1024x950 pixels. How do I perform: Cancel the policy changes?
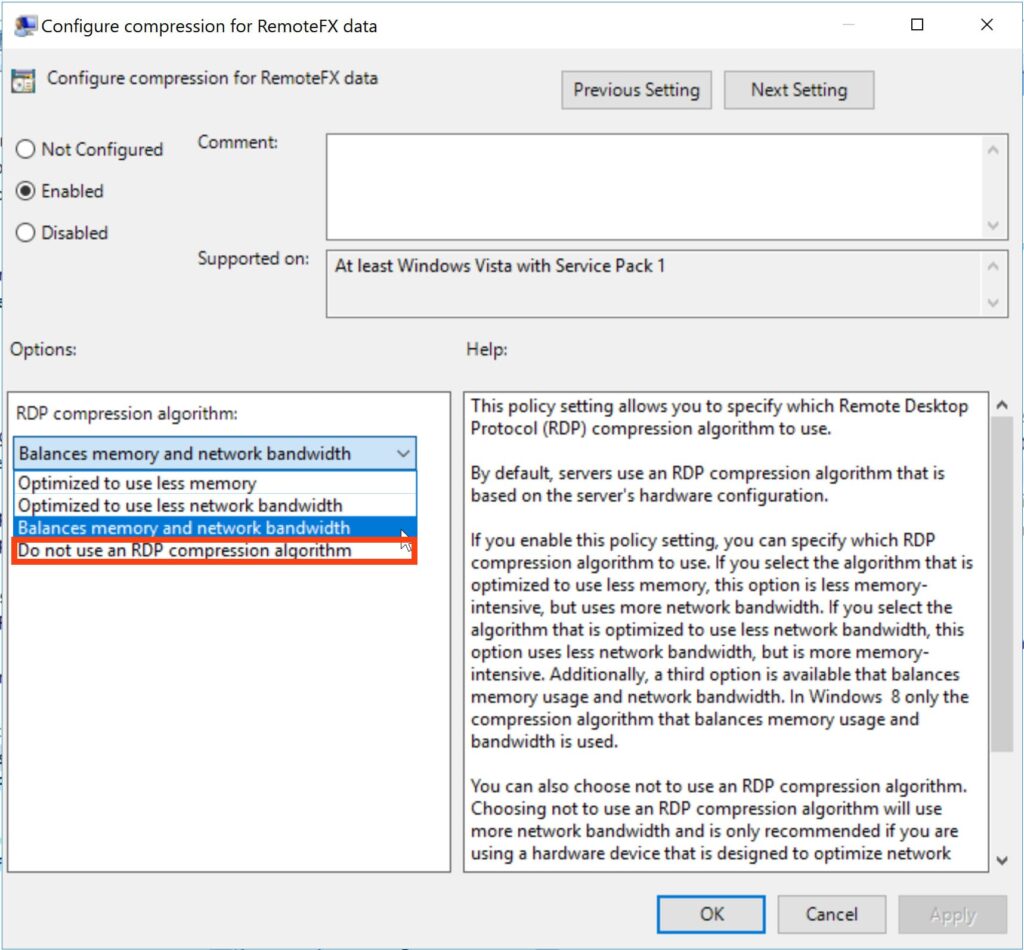coord(831,914)
